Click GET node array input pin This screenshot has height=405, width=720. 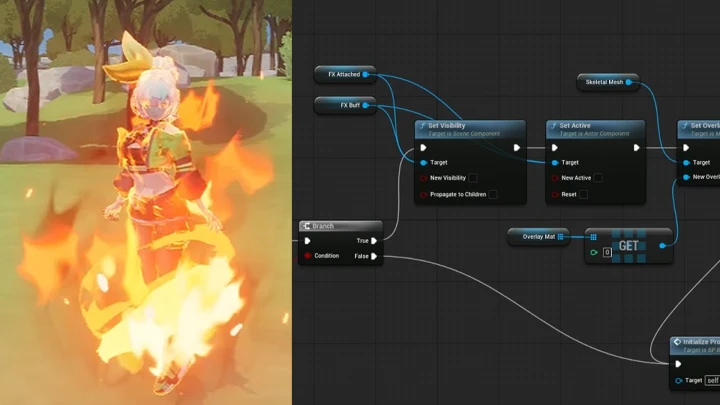593,237
